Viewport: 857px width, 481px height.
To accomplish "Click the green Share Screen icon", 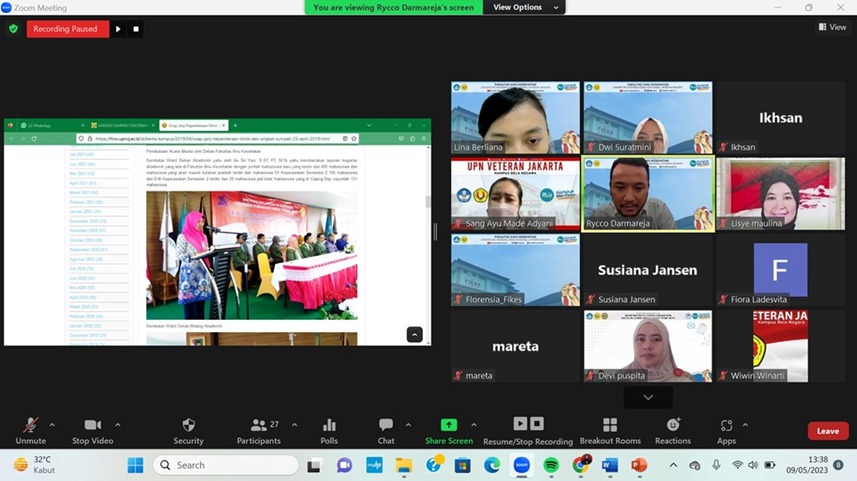I will tap(449, 425).
